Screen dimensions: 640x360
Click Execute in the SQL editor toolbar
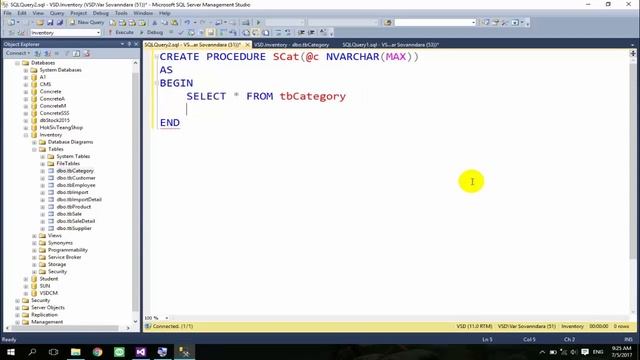[121, 32]
